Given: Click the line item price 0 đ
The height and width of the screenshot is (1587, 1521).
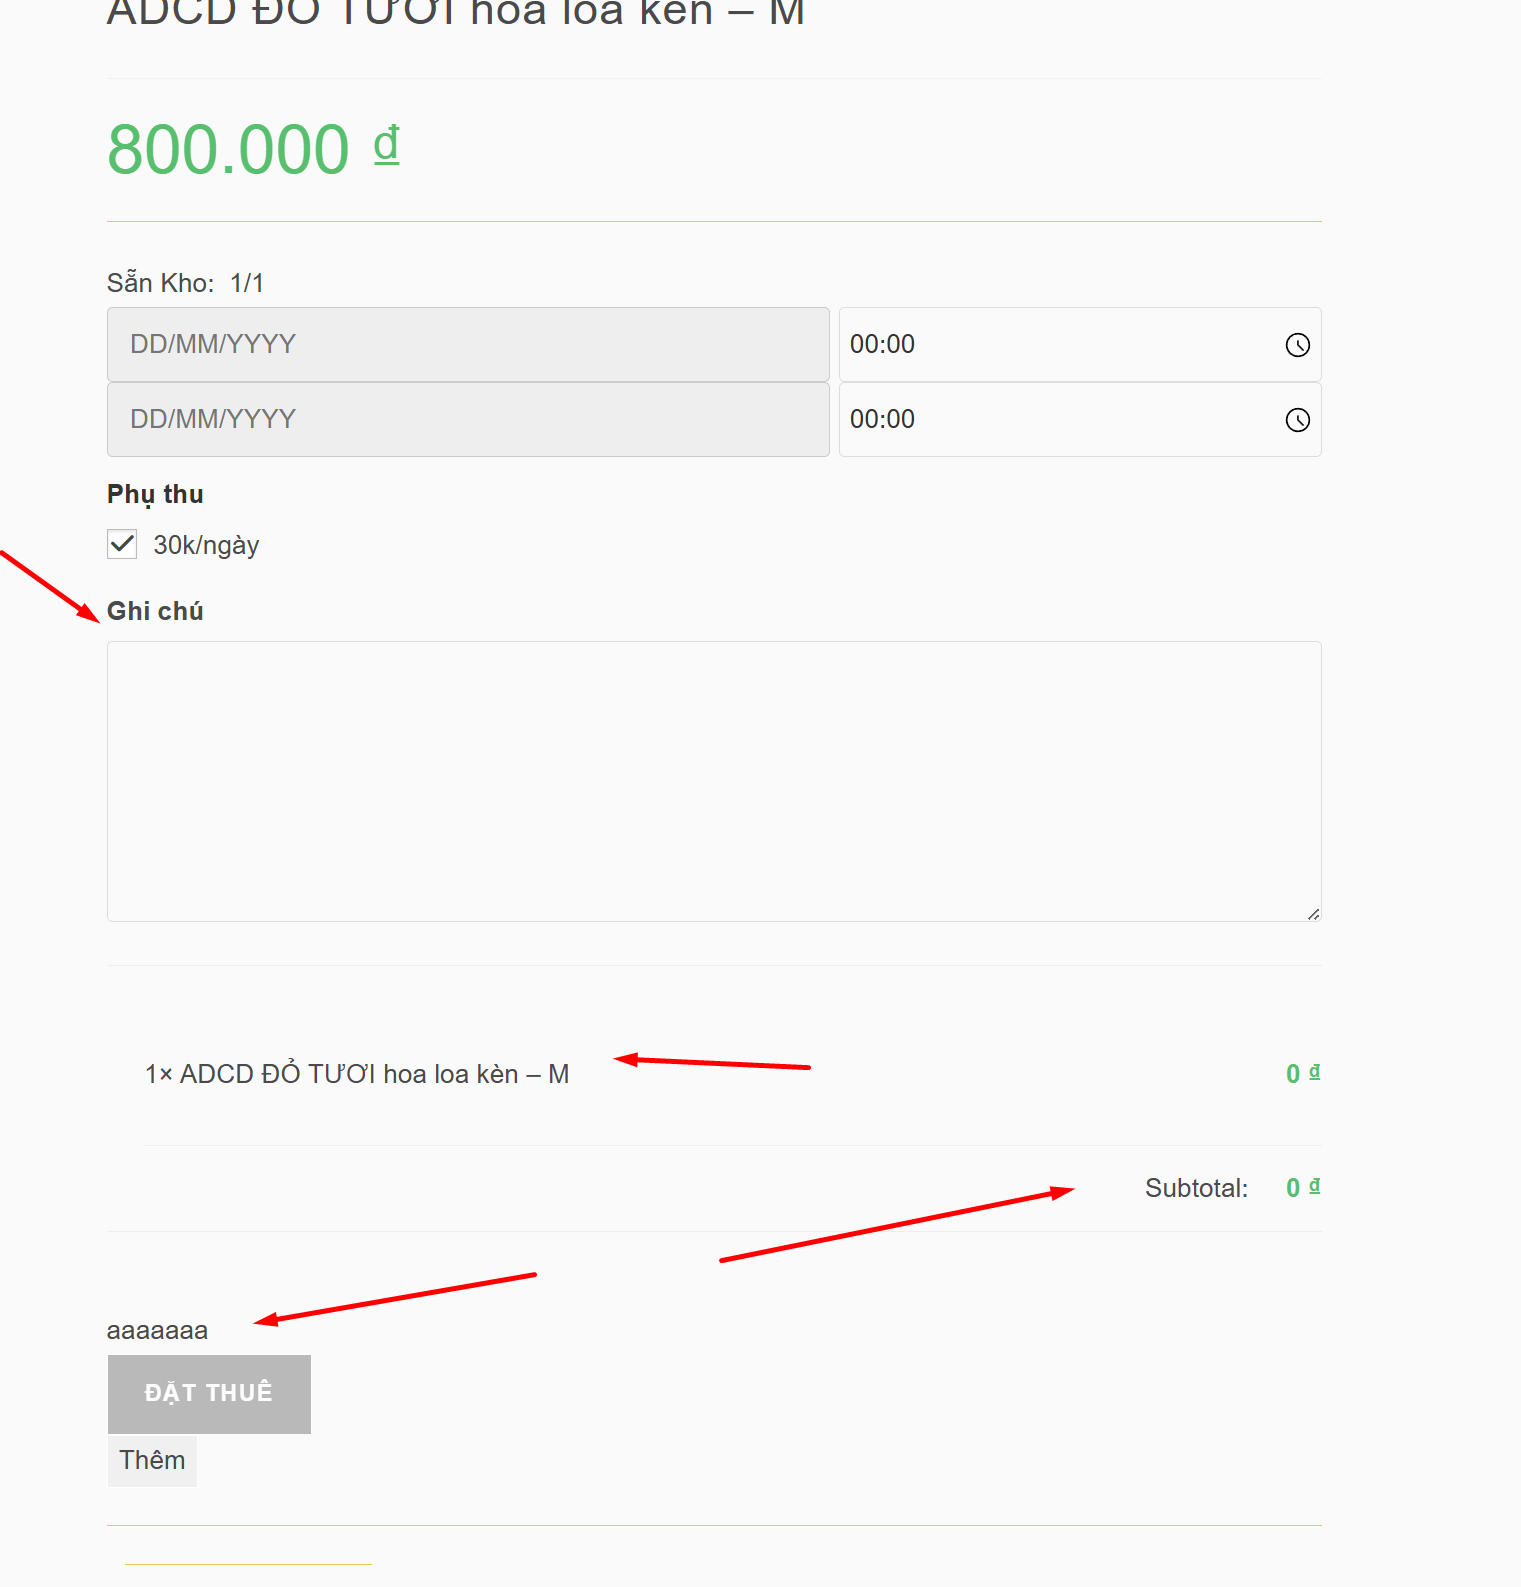Looking at the screenshot, I should [1302, 1074].
